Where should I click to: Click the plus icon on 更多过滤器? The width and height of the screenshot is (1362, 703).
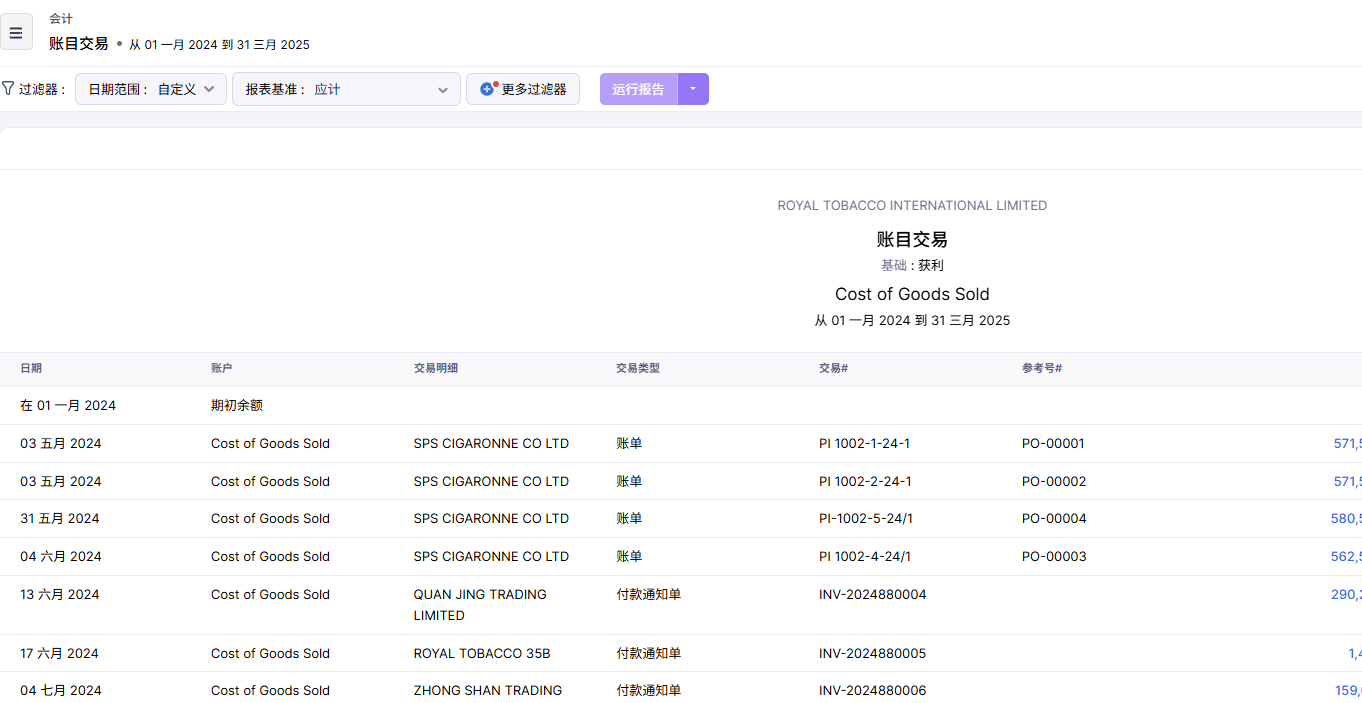(488, 89)
